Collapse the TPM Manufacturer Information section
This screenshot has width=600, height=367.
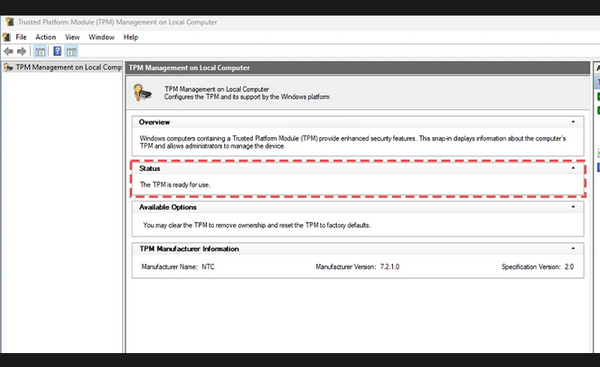[573, 248]
